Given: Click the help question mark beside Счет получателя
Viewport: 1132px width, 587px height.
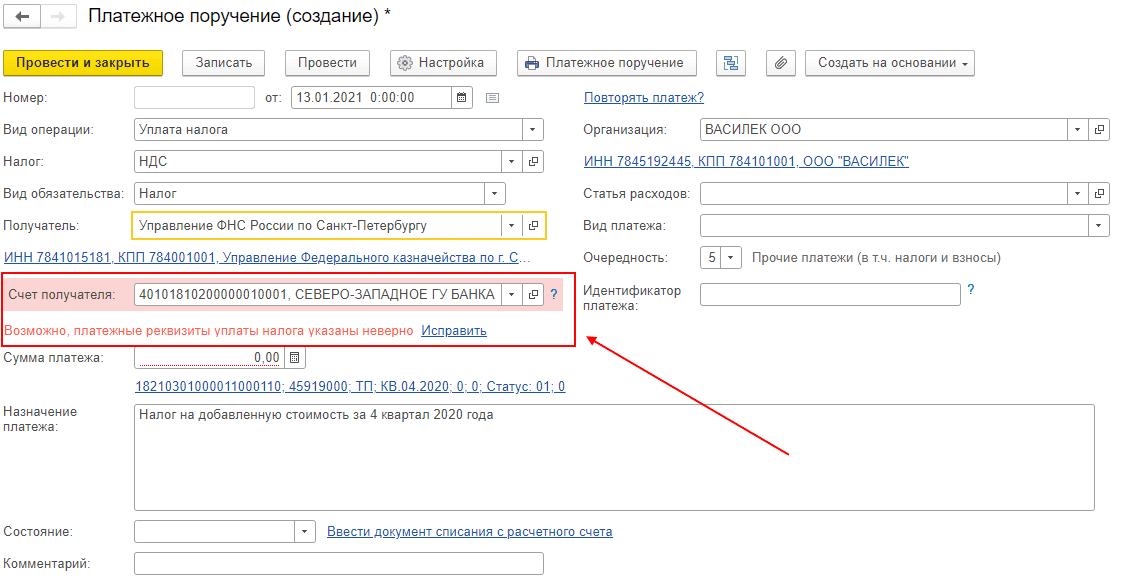Looking at the screenshot, I should [554, 294].
